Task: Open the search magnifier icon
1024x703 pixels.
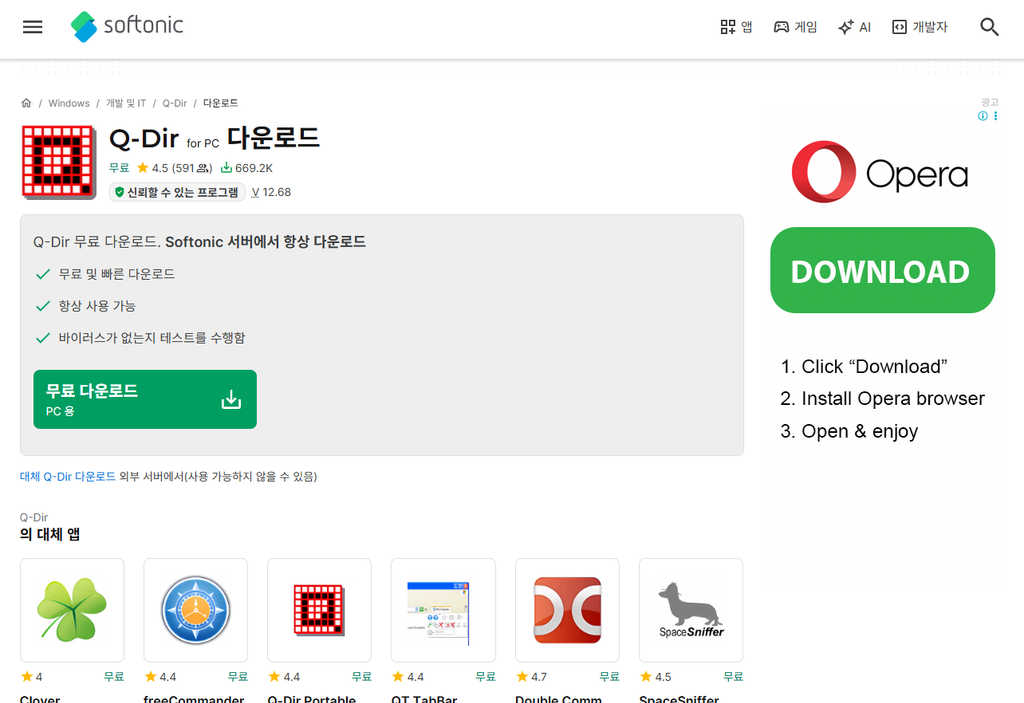Action: [x=989, y=27]
